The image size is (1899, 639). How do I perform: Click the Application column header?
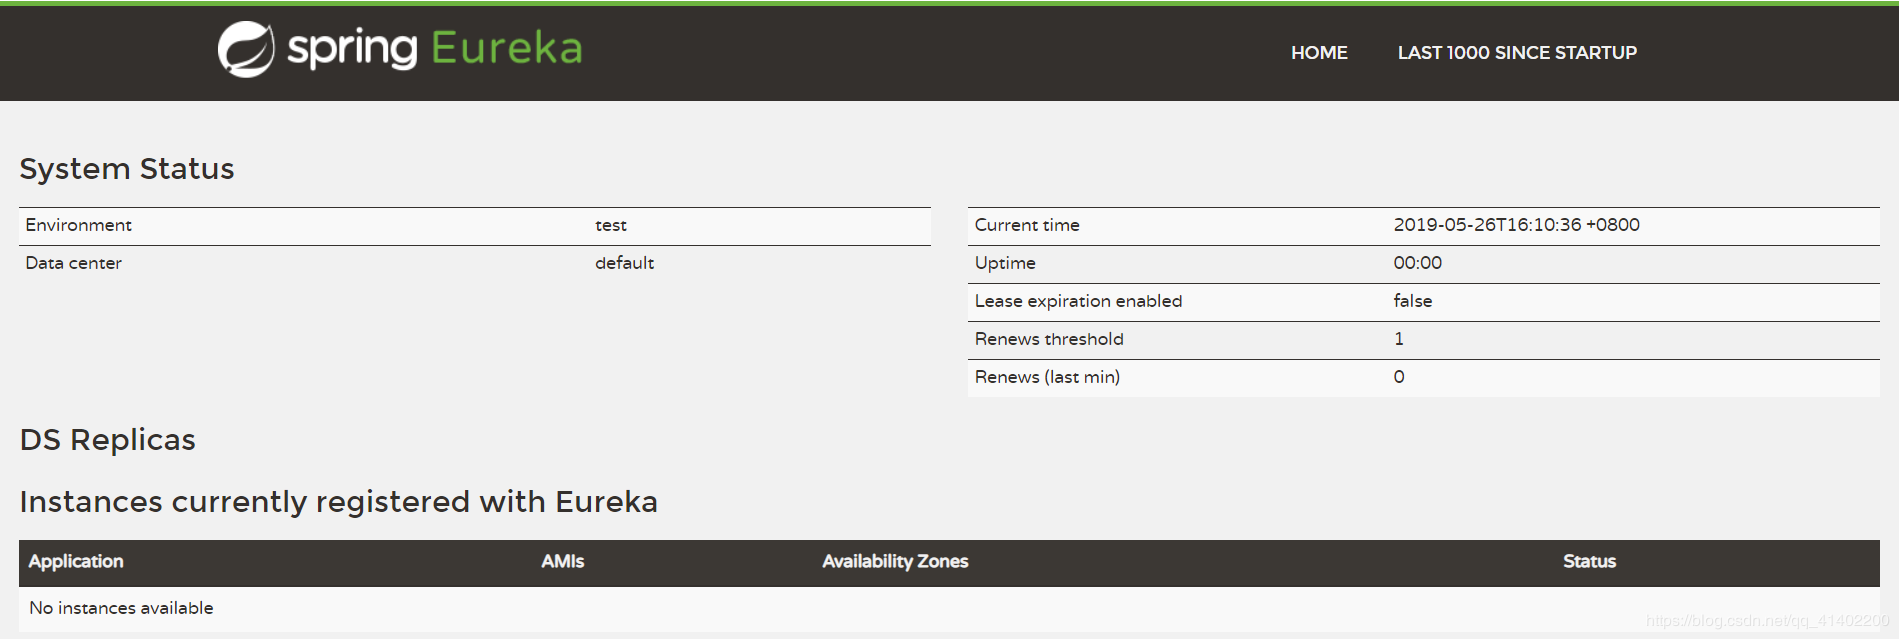pyautogui.click(x=76, y=562)
